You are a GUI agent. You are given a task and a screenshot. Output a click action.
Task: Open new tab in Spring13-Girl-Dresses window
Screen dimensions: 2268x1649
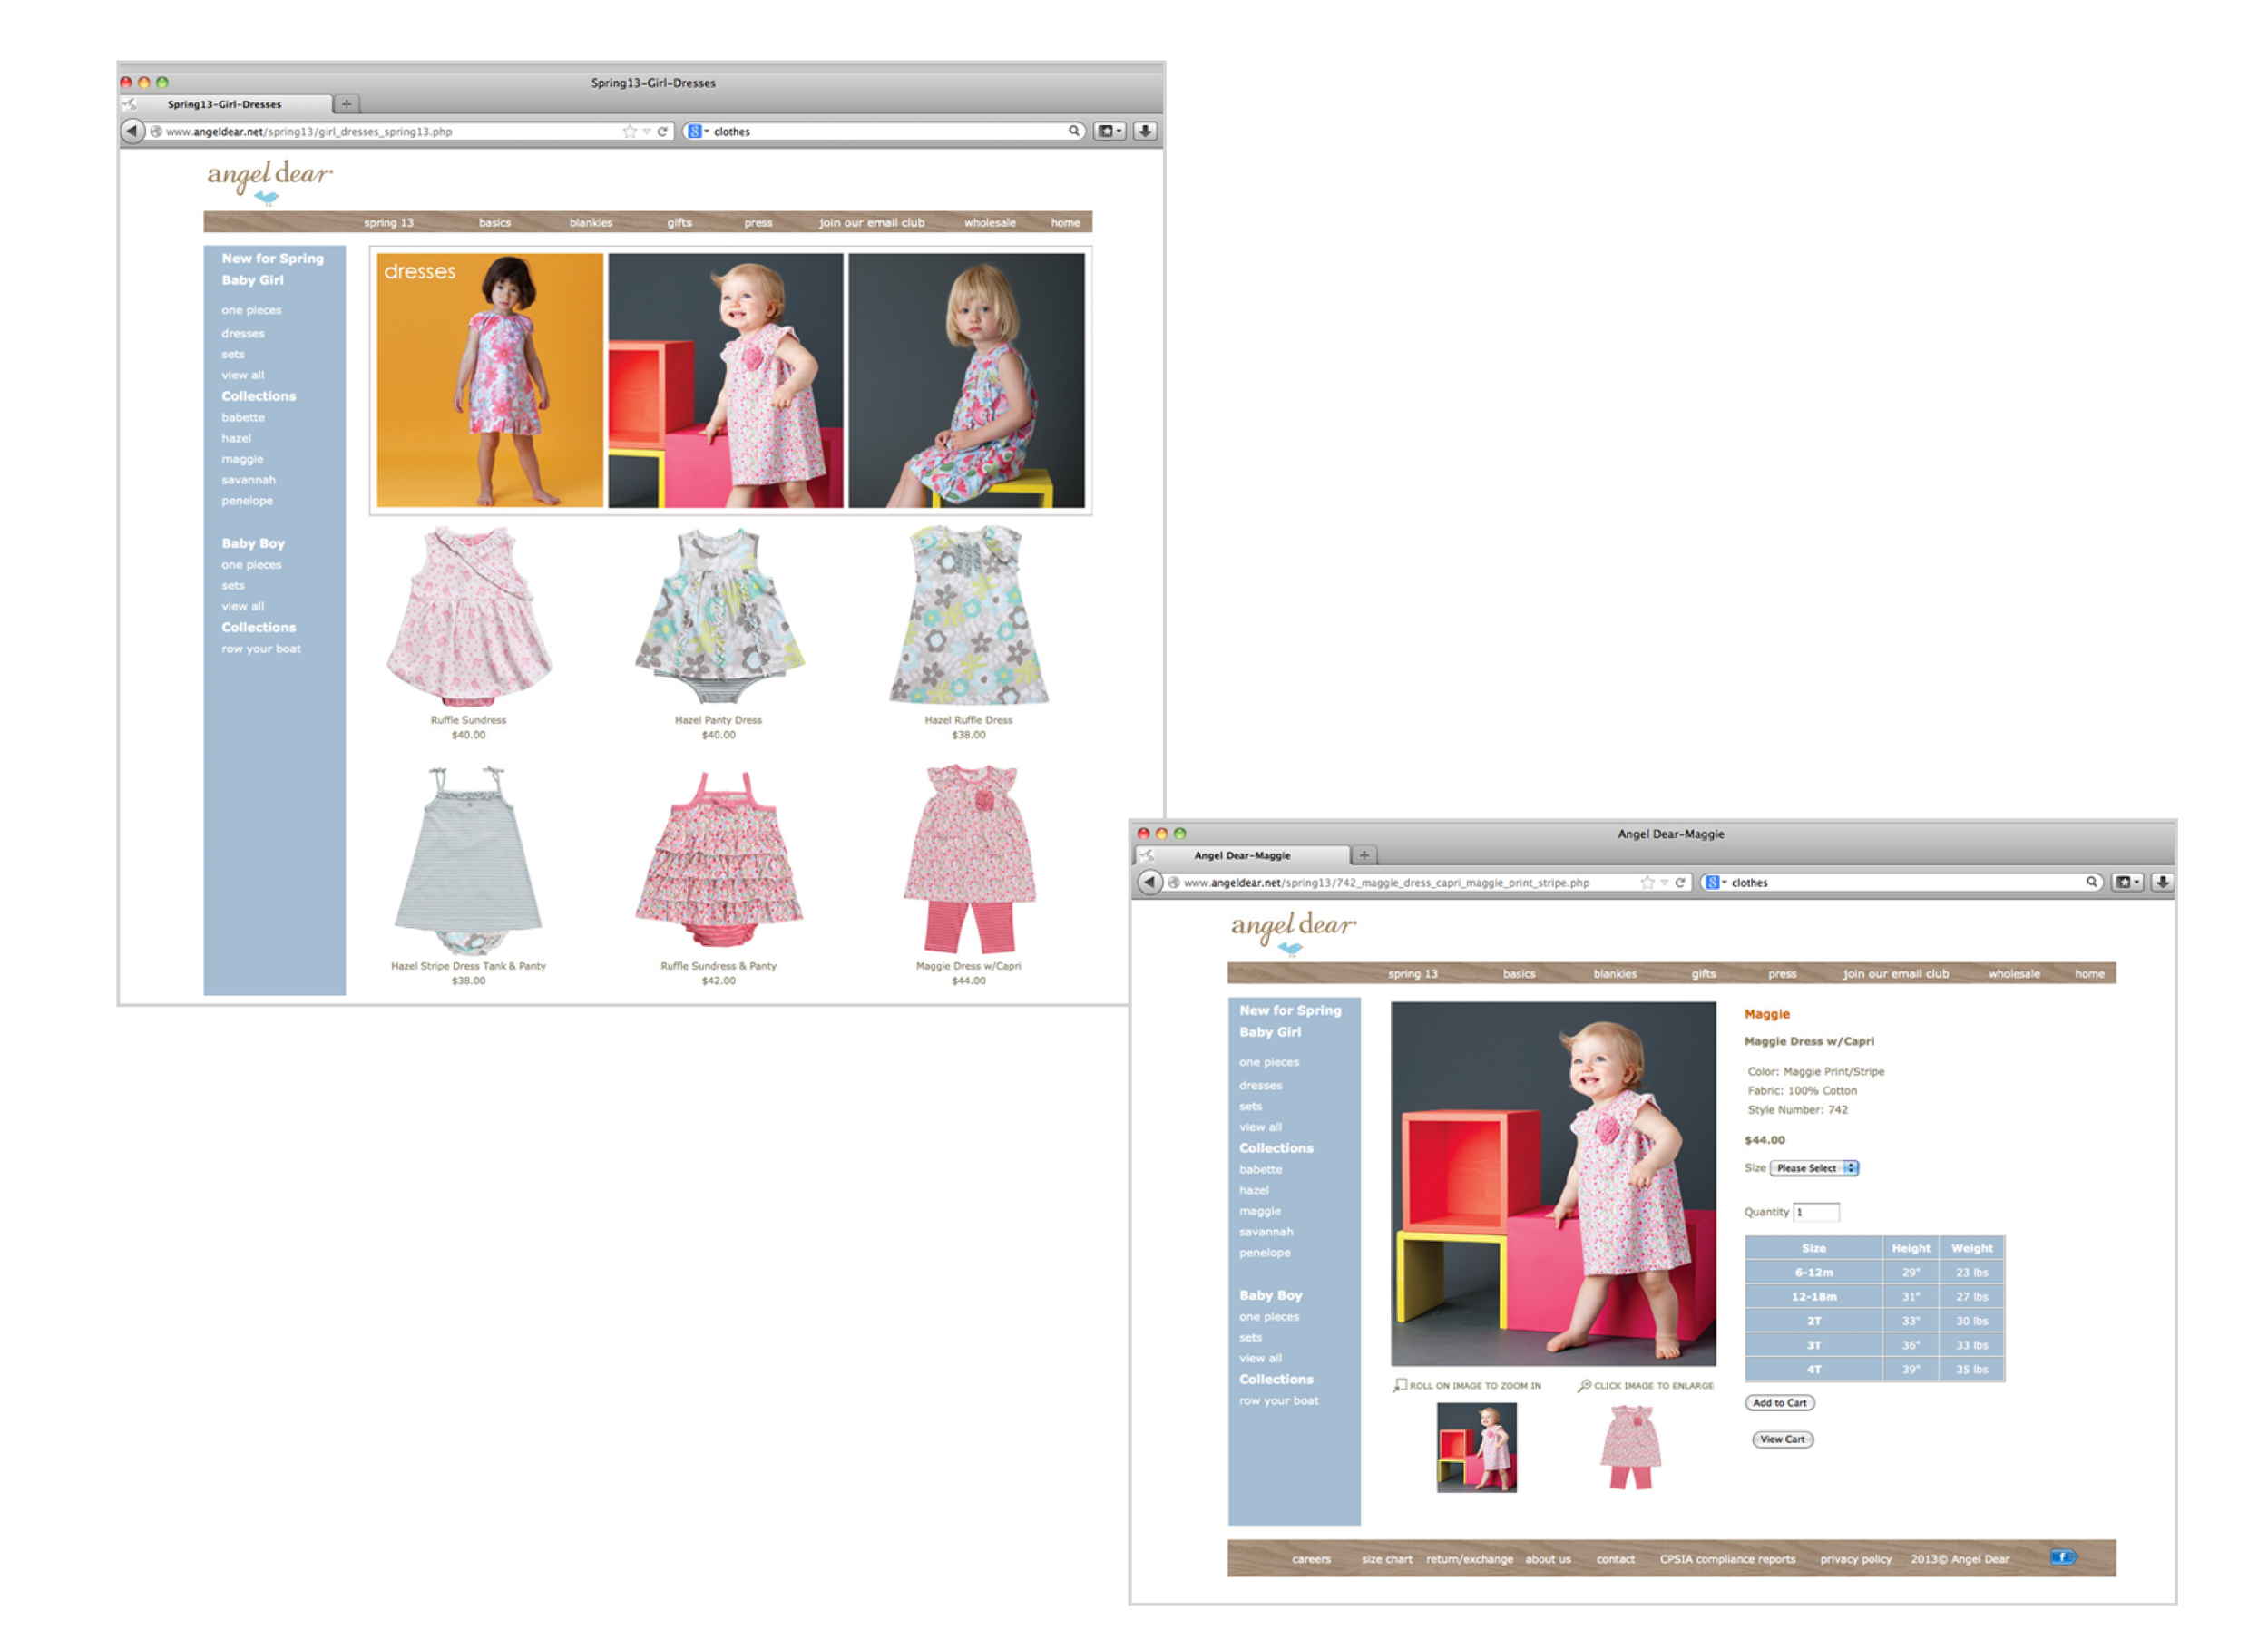pos(346,104)
